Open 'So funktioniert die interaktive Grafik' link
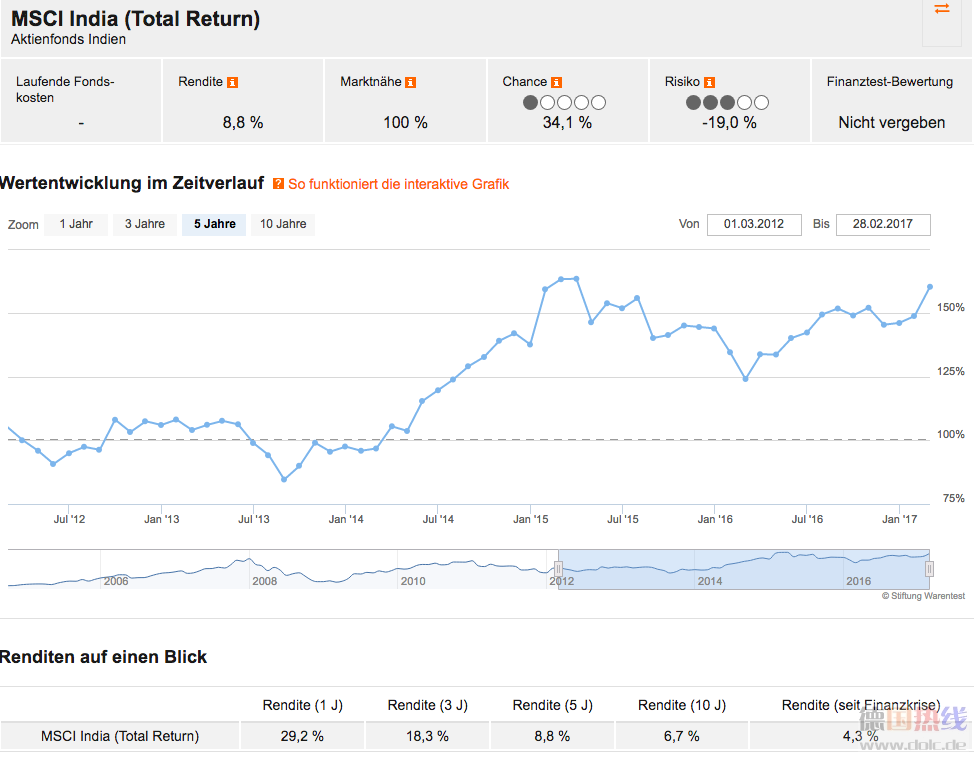 [x=399, y=184]
